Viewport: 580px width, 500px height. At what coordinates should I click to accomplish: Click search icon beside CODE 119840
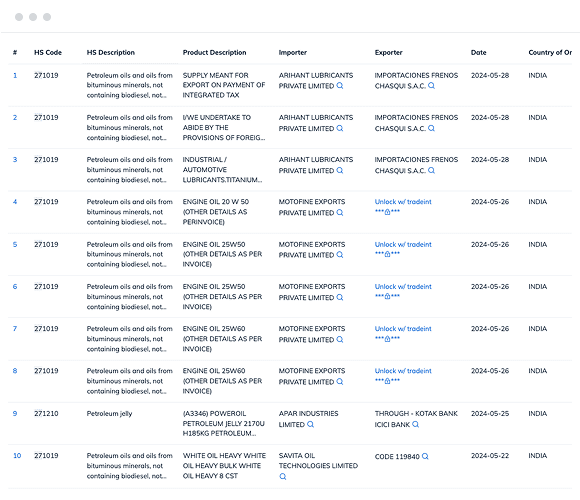point(425,456)
